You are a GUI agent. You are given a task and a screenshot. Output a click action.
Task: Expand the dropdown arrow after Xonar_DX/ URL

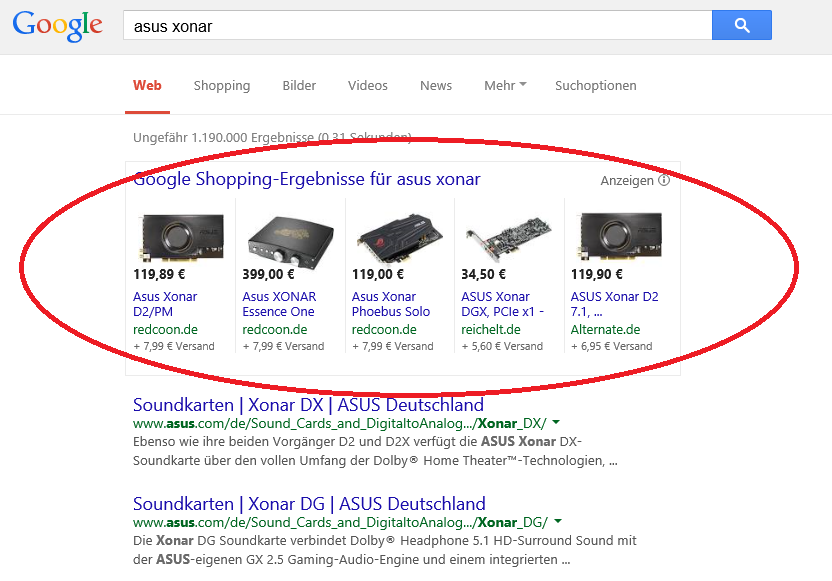[x=556, y=423]
